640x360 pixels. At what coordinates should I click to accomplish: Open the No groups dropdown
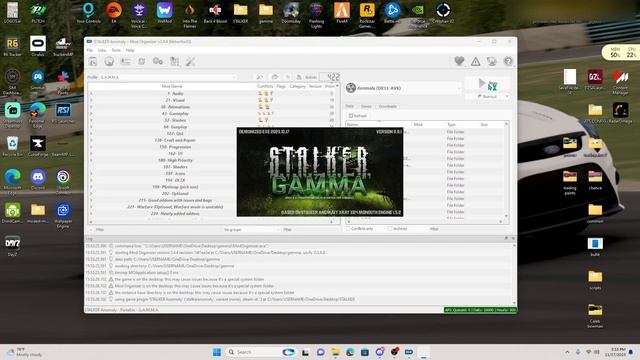click(x=251, y=230)
